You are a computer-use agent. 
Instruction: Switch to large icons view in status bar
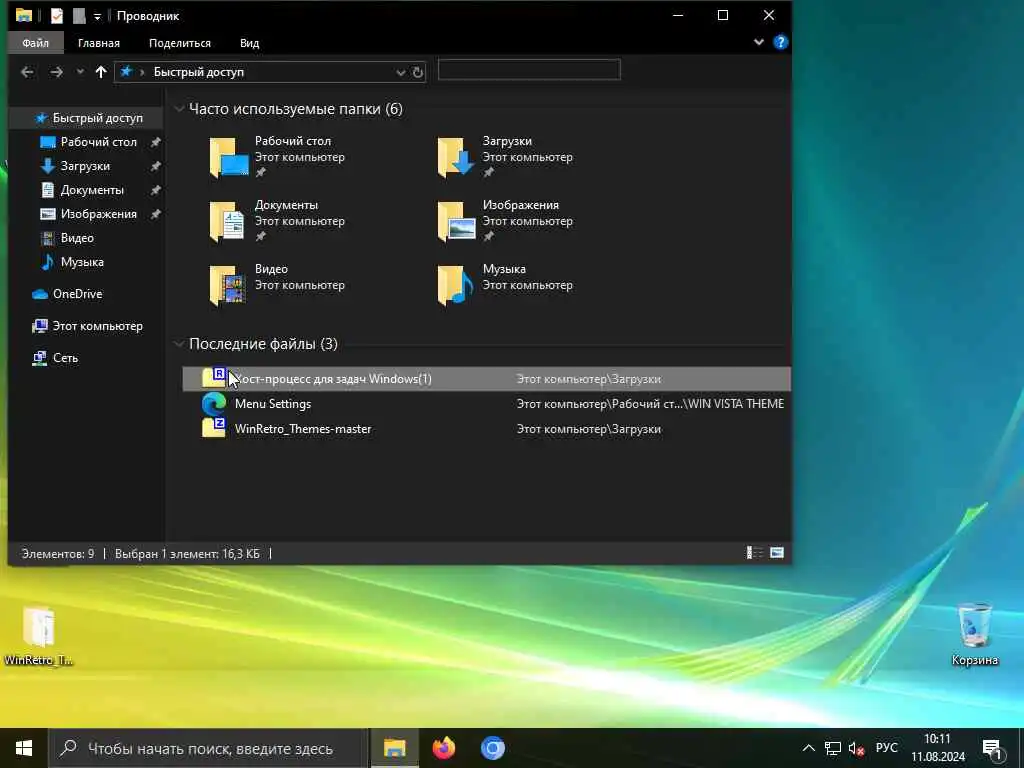click(x=776, y=553)
